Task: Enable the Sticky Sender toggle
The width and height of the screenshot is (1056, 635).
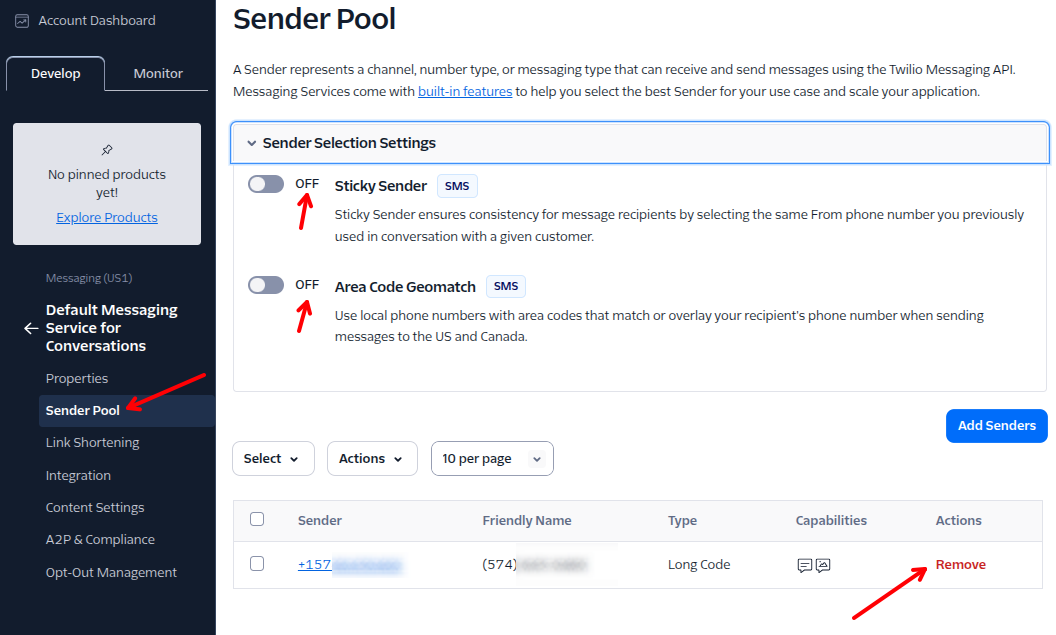Action: [265, 184]
